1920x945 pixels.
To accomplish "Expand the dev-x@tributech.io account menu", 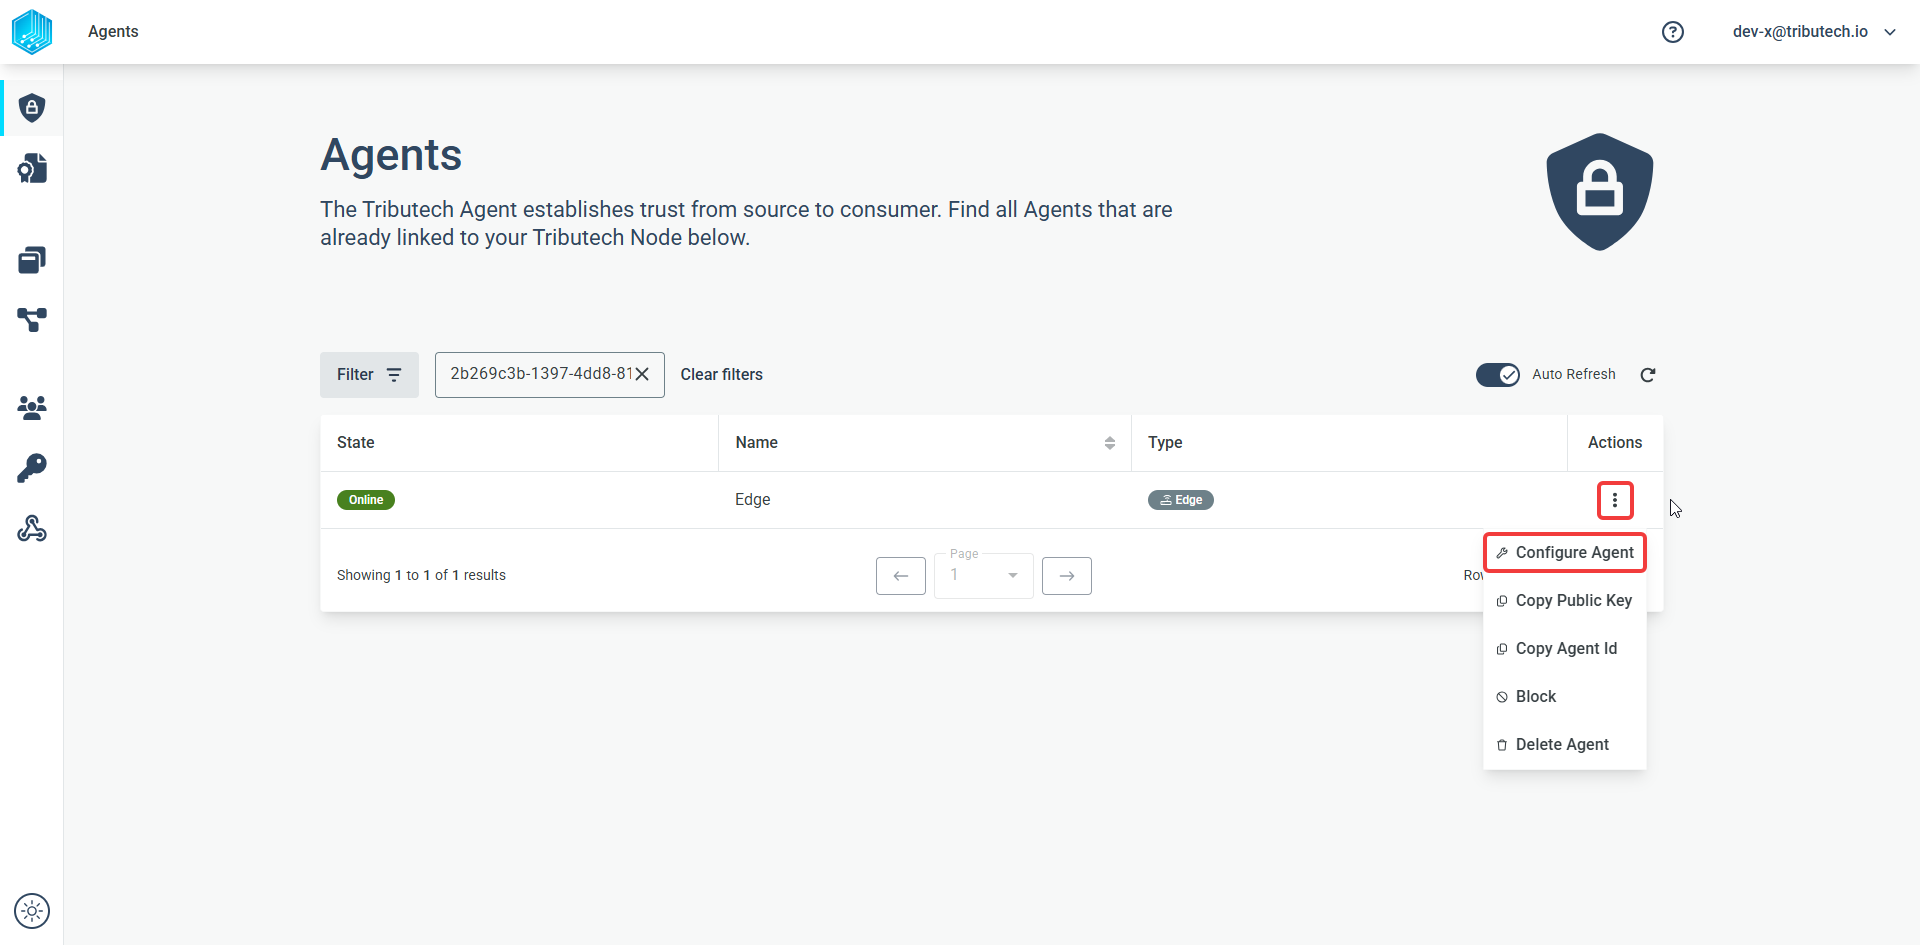I will [x=1815, y=32].
